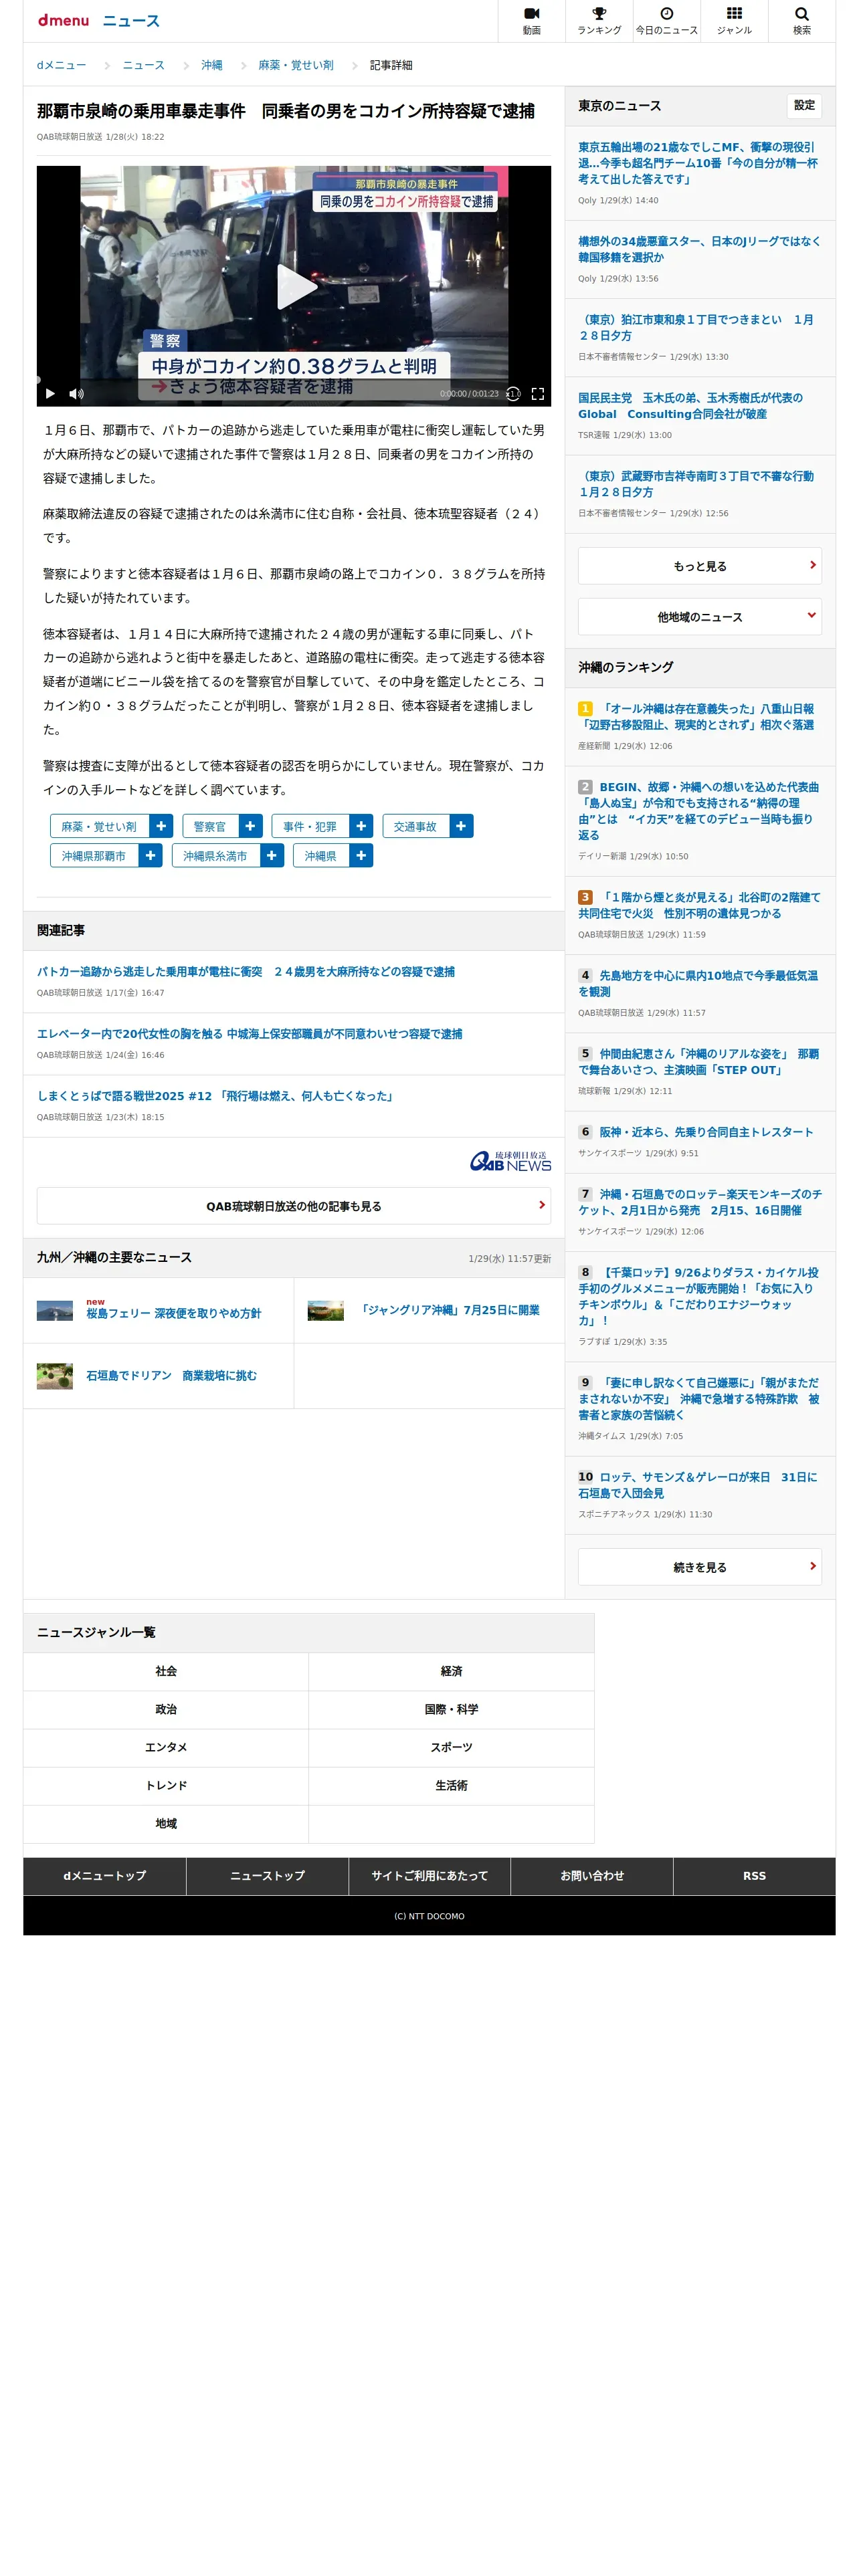This screenshot has height=2576, width=859.
Task: Select the スポーツ news genre
Action: pyautogui.click(x=451, y=1747)
